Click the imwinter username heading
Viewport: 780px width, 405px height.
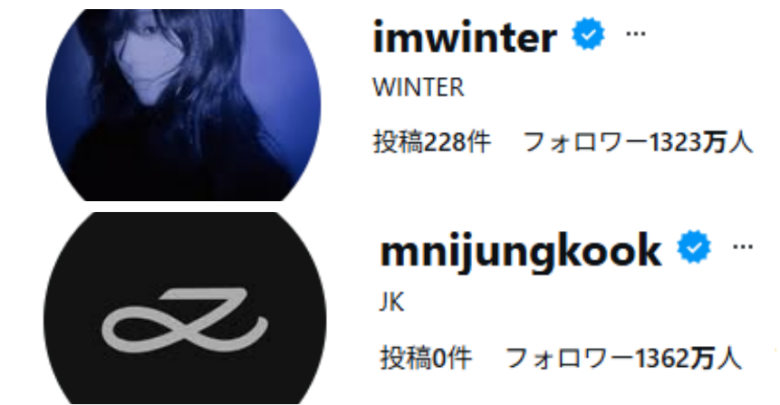[x=465, y=37]
